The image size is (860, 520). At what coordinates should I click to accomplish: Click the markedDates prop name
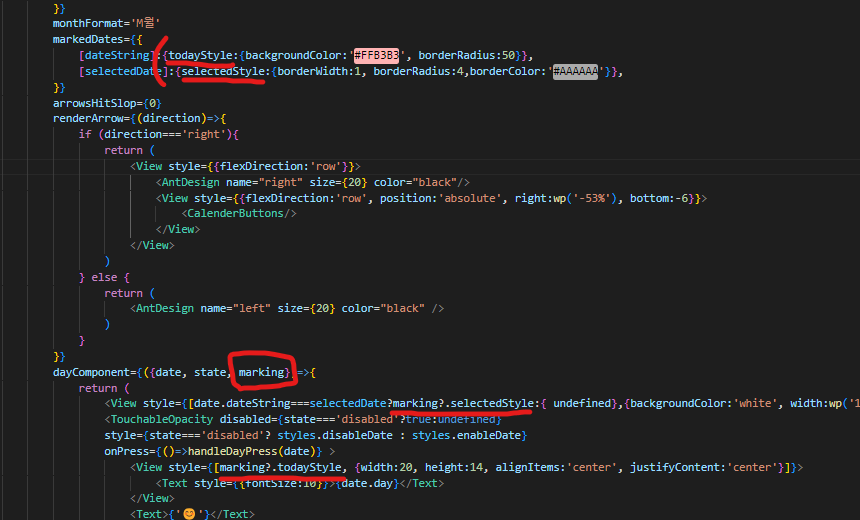click(88, 39)
